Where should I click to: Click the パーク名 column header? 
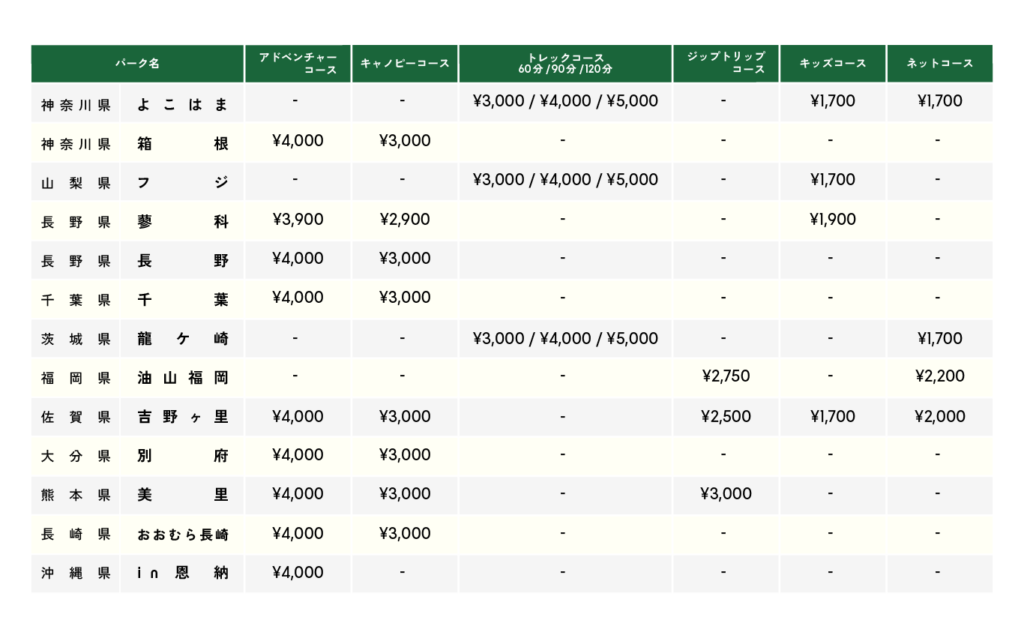point(138,63)
